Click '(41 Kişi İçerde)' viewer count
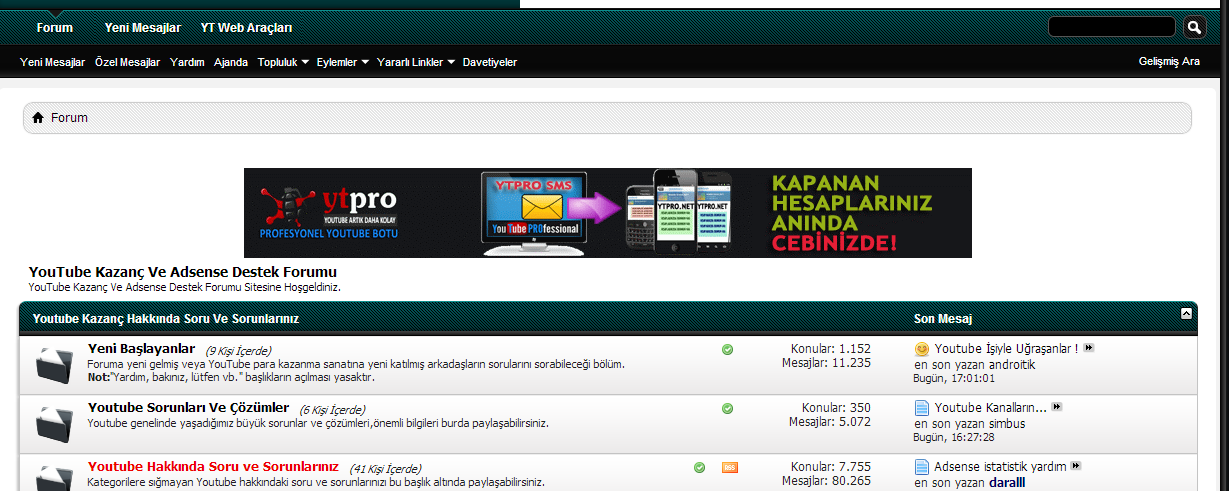The image size is (1229, 491). tap(385, 469)
